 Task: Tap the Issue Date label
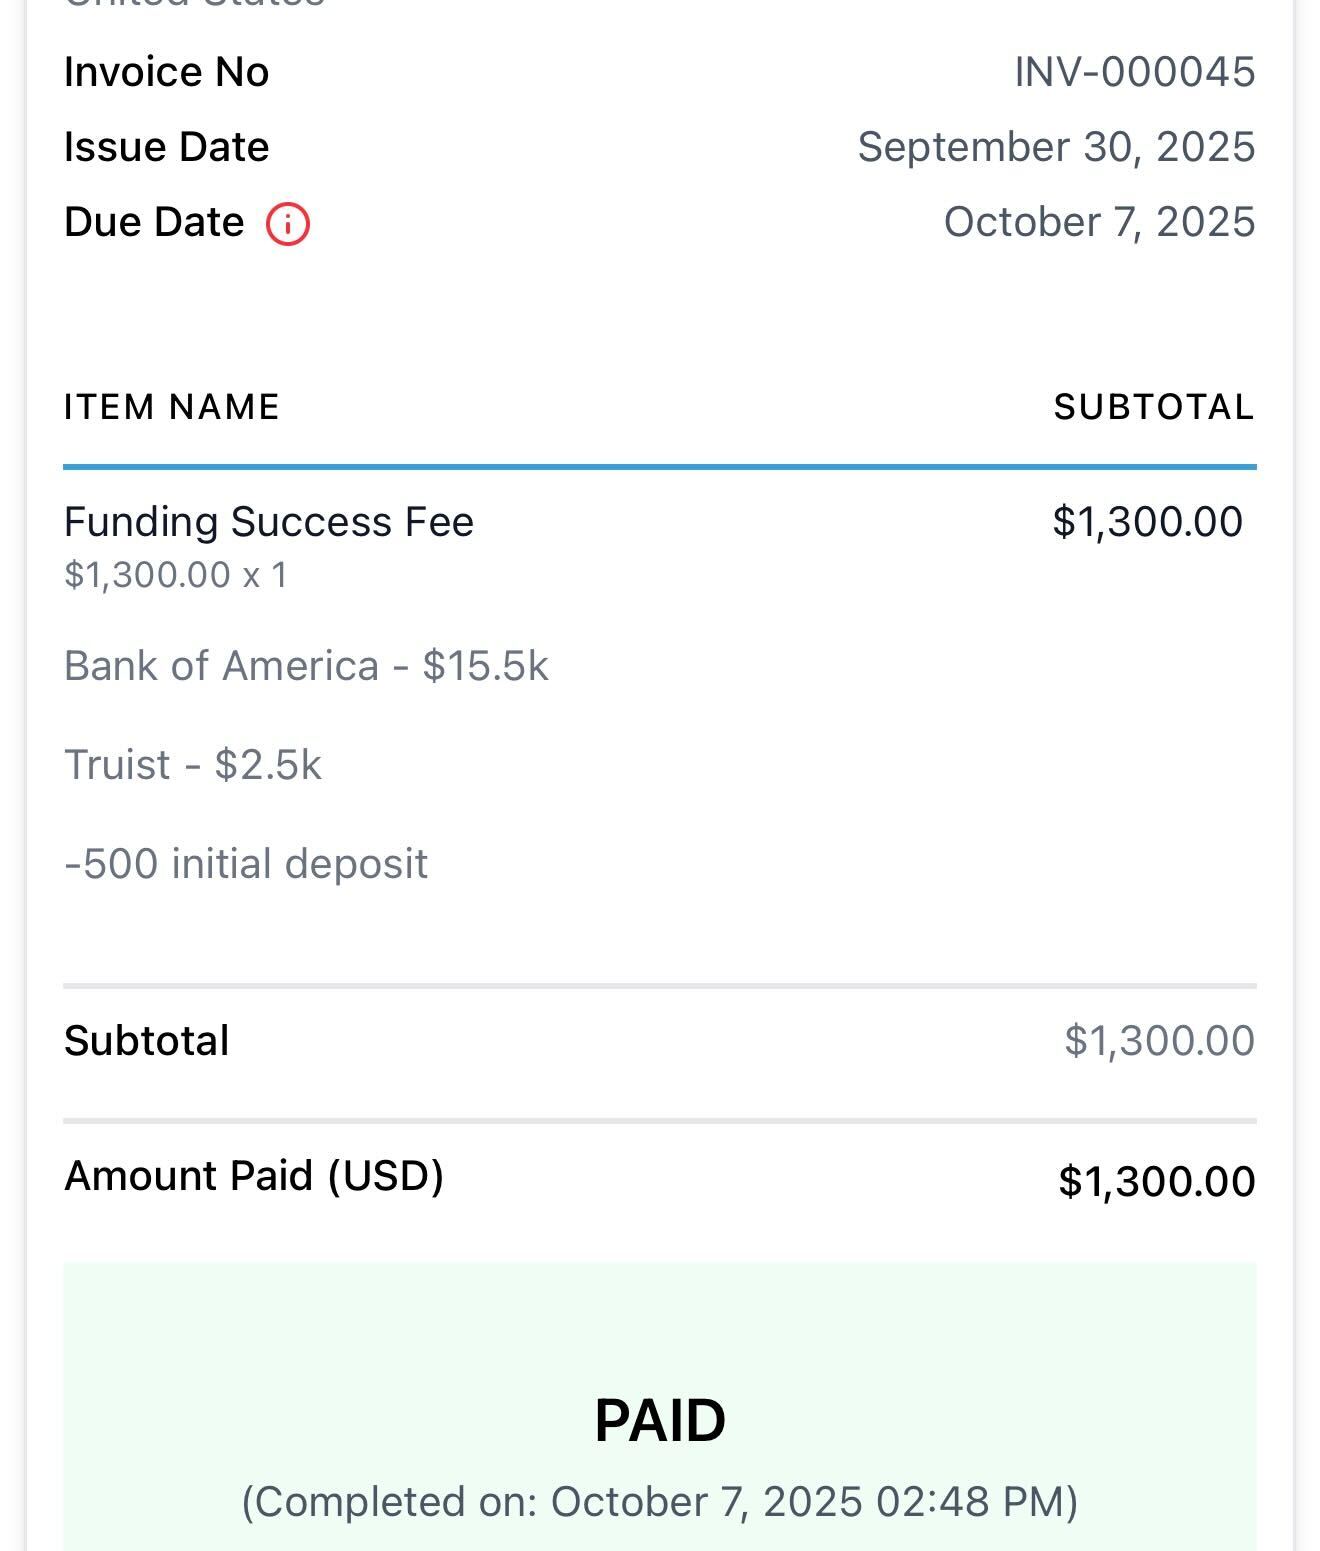pos(166,147)
